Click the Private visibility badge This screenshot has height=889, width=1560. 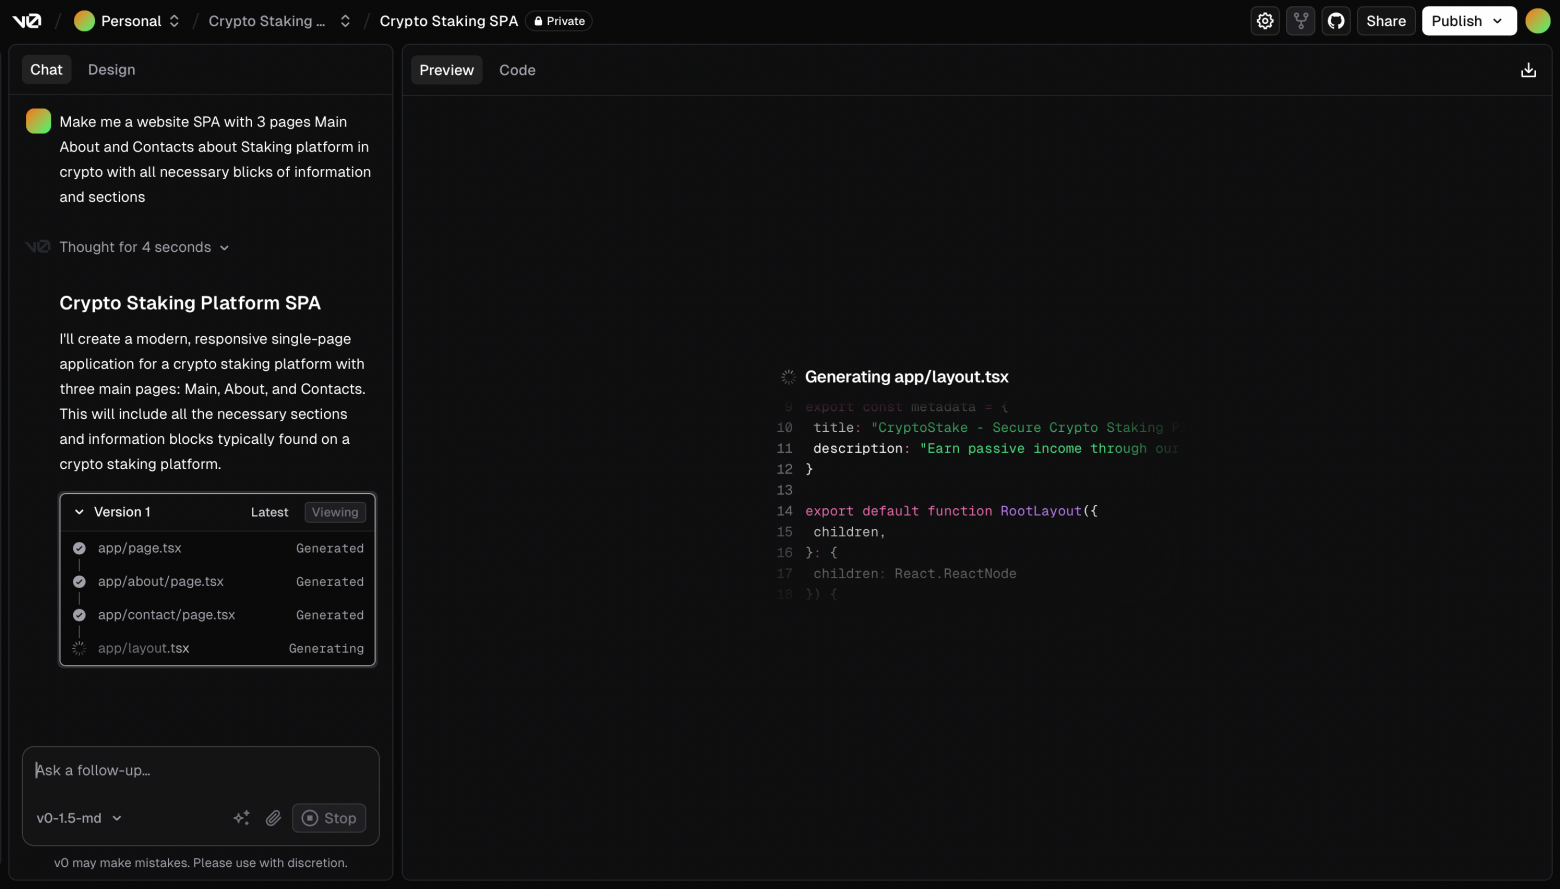(558, 20)
